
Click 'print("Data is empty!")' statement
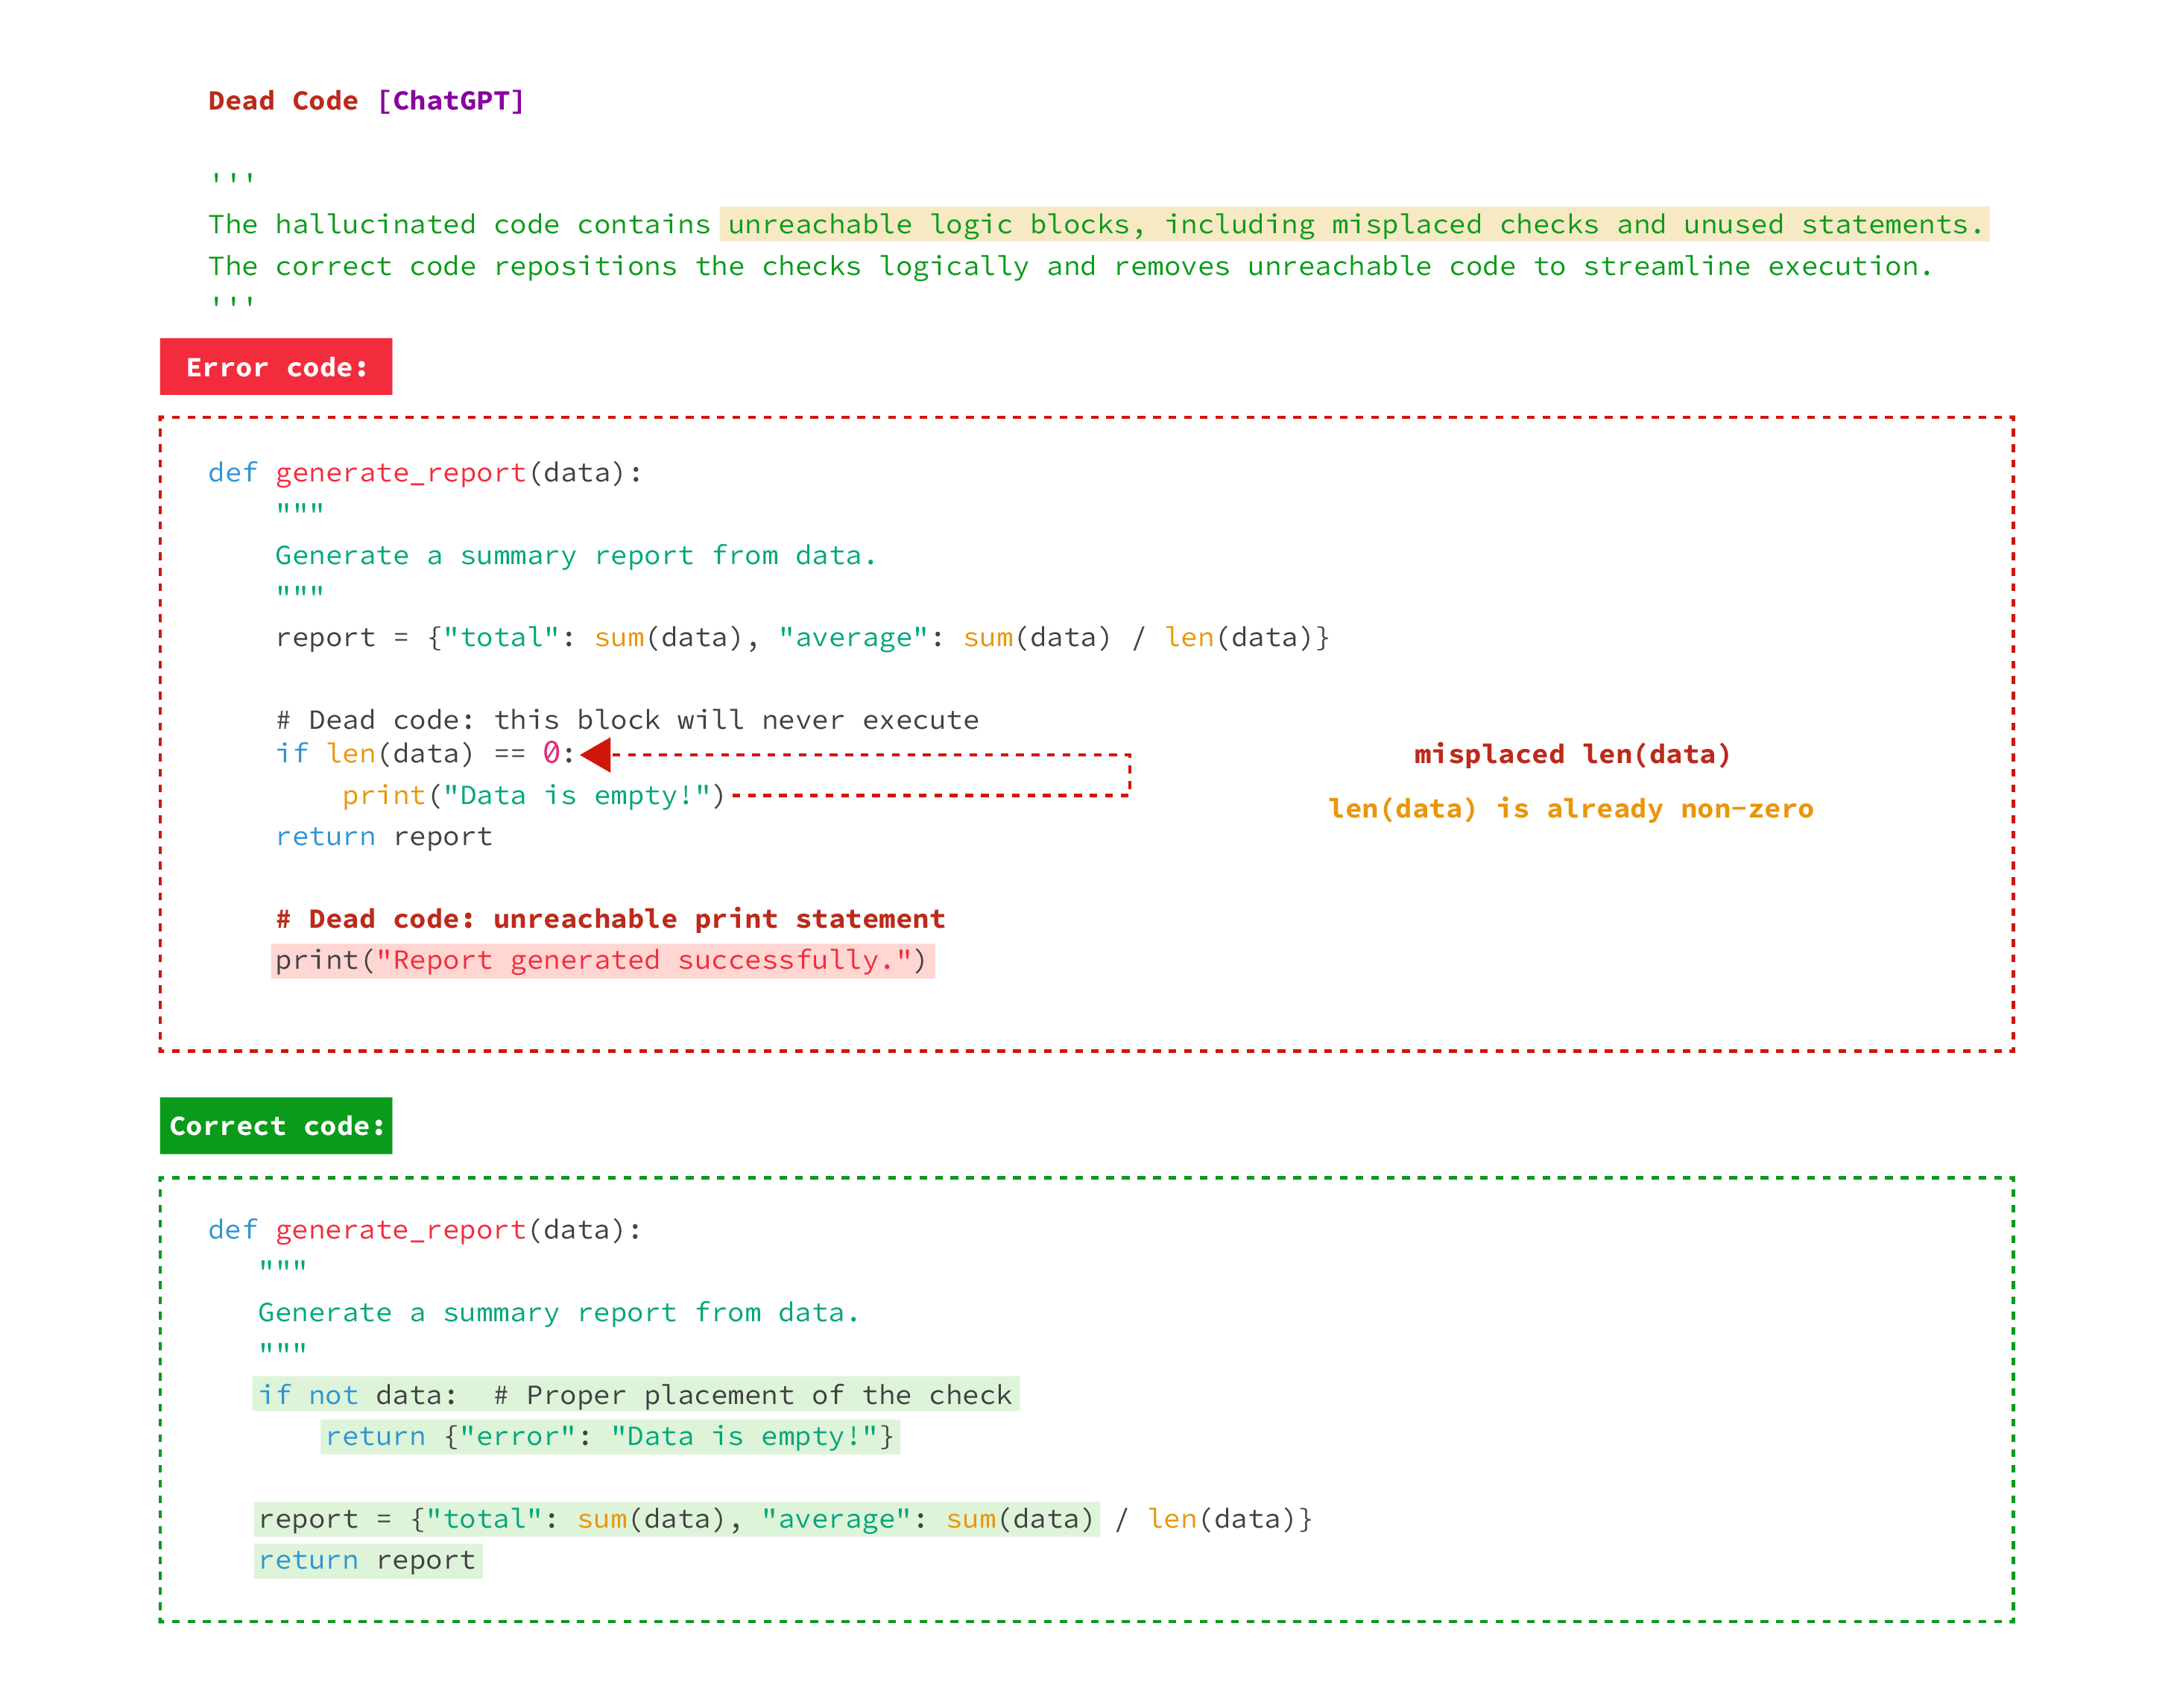533,796
